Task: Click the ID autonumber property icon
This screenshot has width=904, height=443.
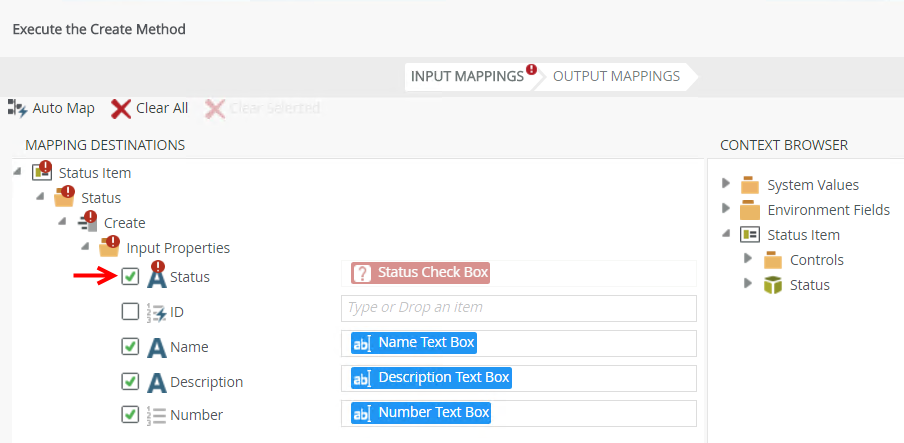Action: point(156,312)
